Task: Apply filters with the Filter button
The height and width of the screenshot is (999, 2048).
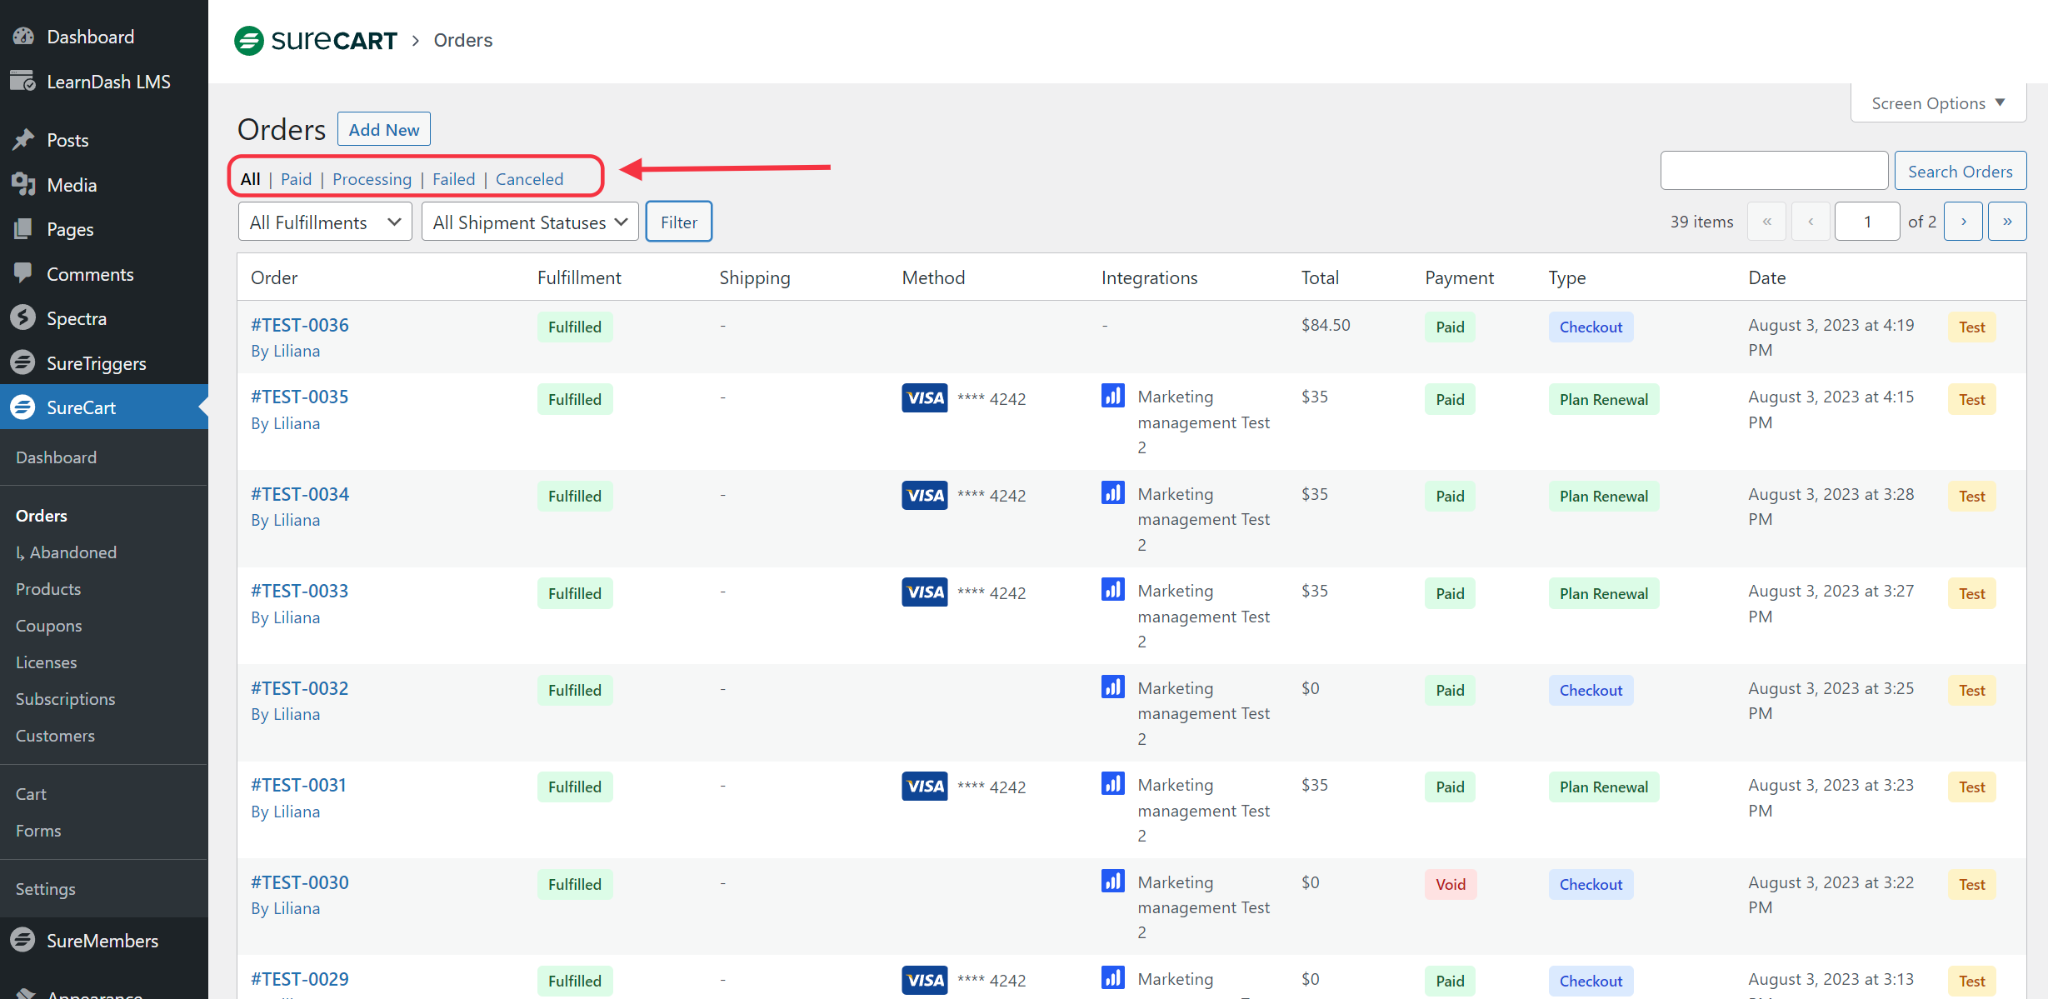Action: click(678, 222)
